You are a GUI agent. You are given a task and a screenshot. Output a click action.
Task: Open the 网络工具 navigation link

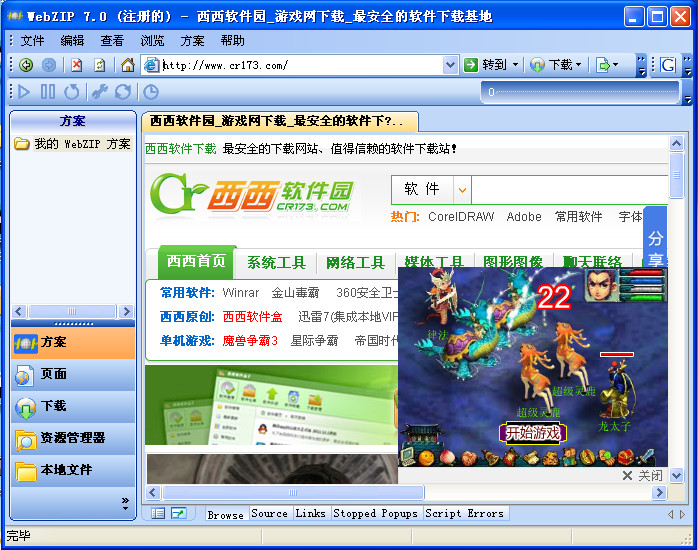coord(355,263)
